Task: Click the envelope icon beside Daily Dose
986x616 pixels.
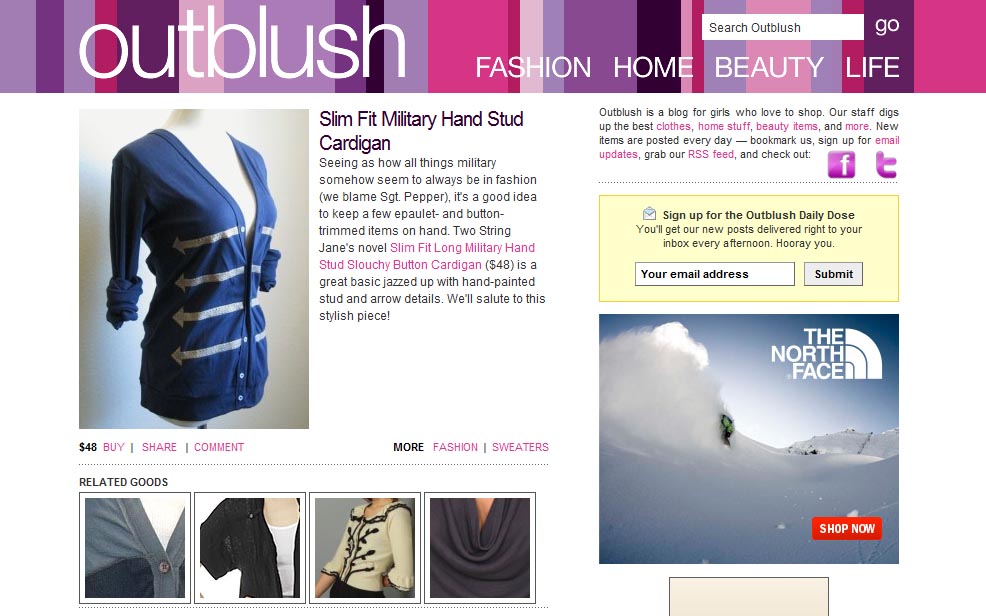Action: [650, 214]
